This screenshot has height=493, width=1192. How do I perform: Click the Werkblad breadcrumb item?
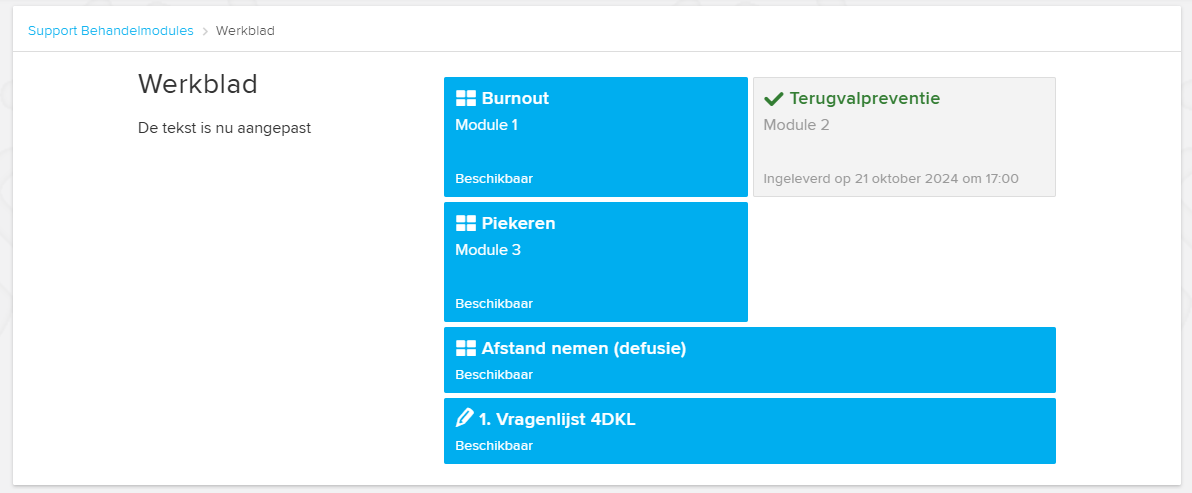[246, 31]
